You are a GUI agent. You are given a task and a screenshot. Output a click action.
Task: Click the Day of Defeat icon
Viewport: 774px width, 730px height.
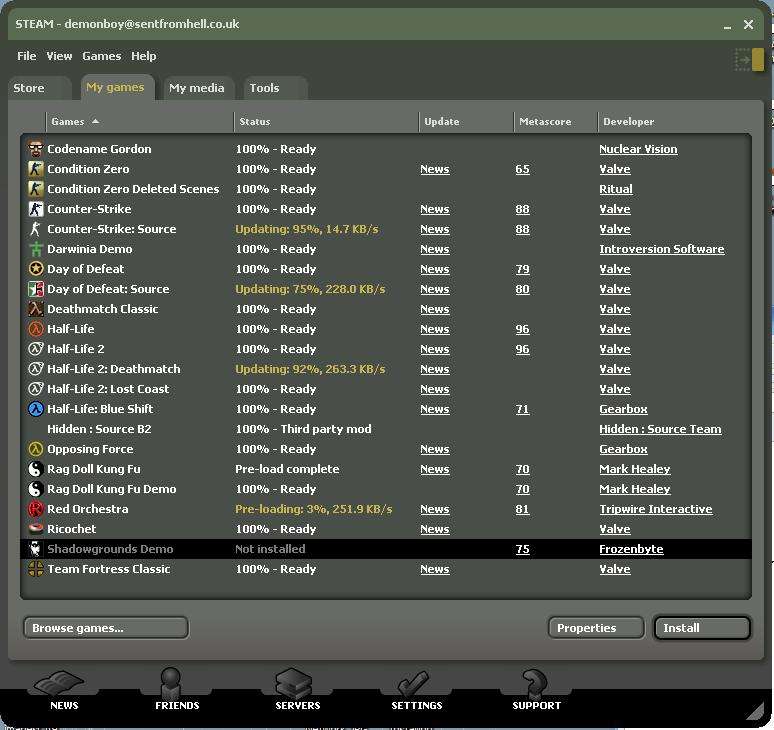(36, 269)
